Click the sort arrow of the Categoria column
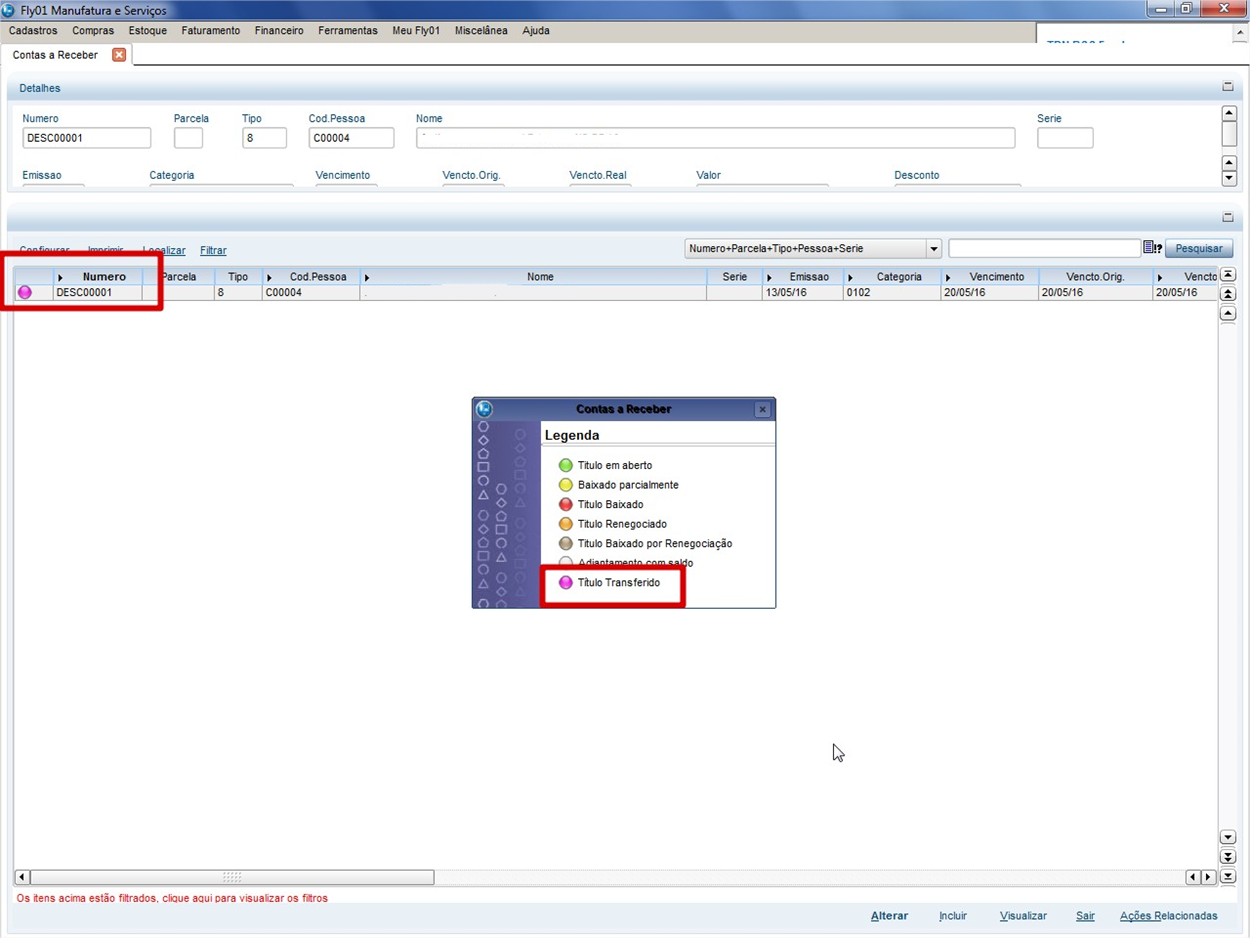 click(x=851, y=277)
